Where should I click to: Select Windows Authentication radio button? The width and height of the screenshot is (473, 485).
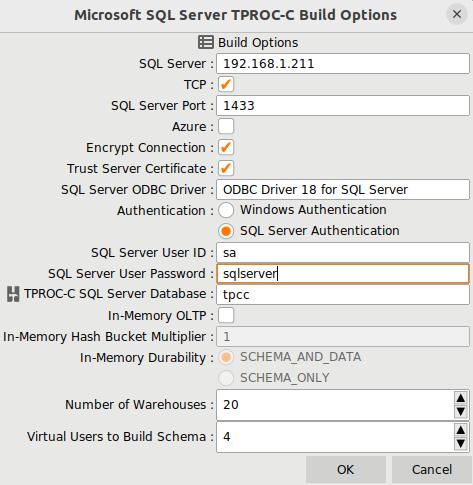[226, 210]
